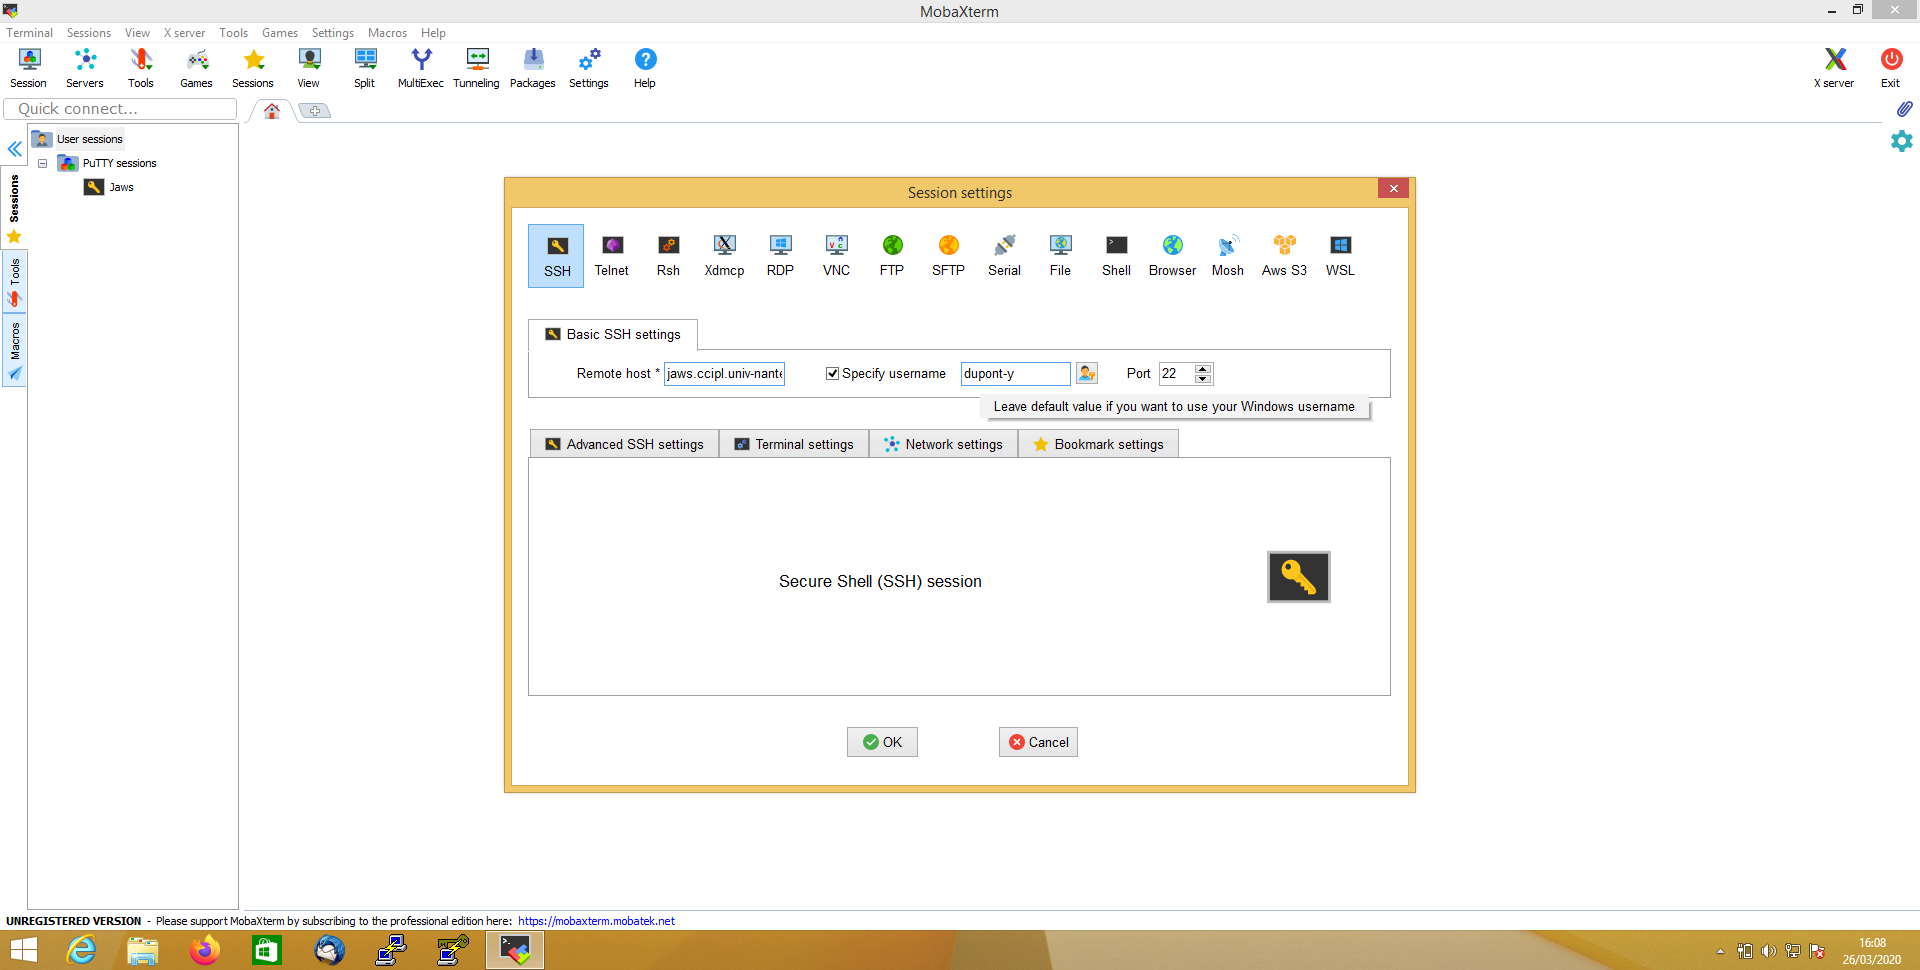
Task: Choose WSL session type
Action: coord(1340,256)
